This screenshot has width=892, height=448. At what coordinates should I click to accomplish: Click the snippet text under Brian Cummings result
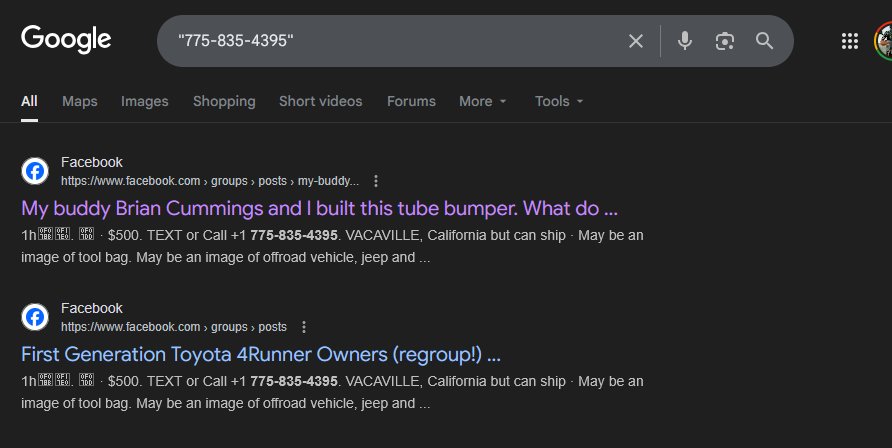pos(332,246)
